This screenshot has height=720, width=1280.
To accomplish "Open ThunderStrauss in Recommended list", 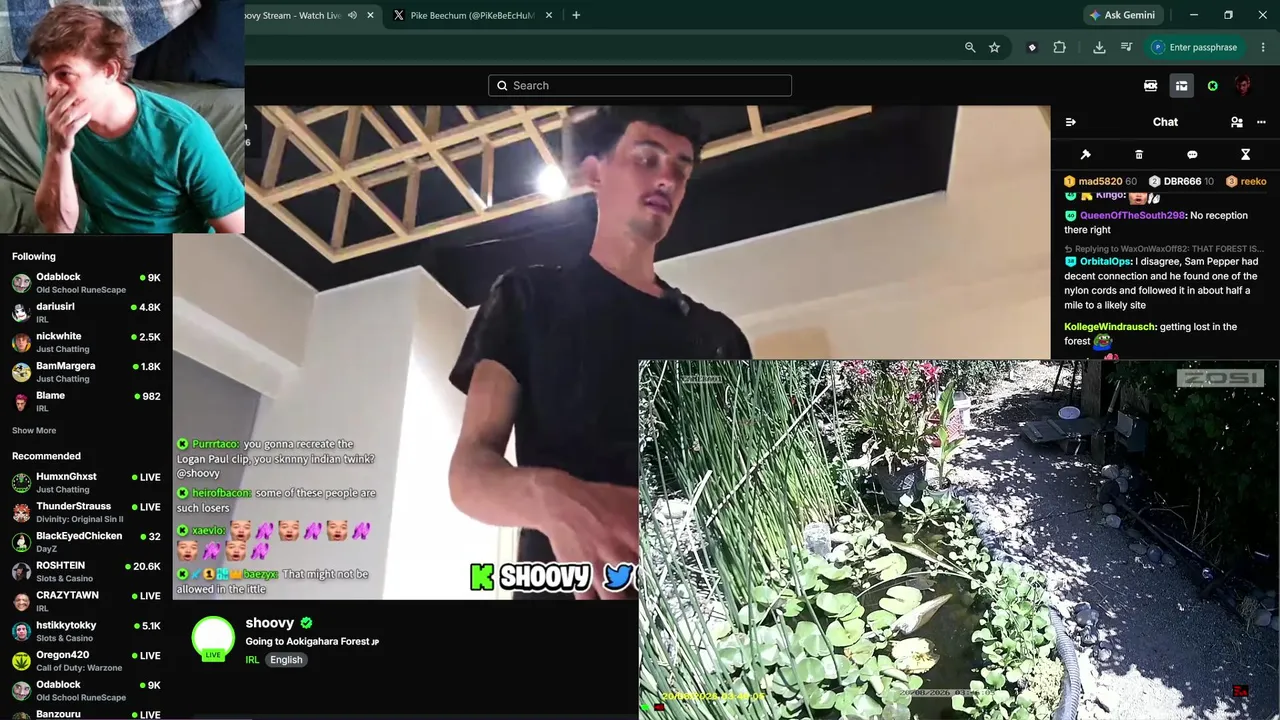I will (x=86, y=512).
